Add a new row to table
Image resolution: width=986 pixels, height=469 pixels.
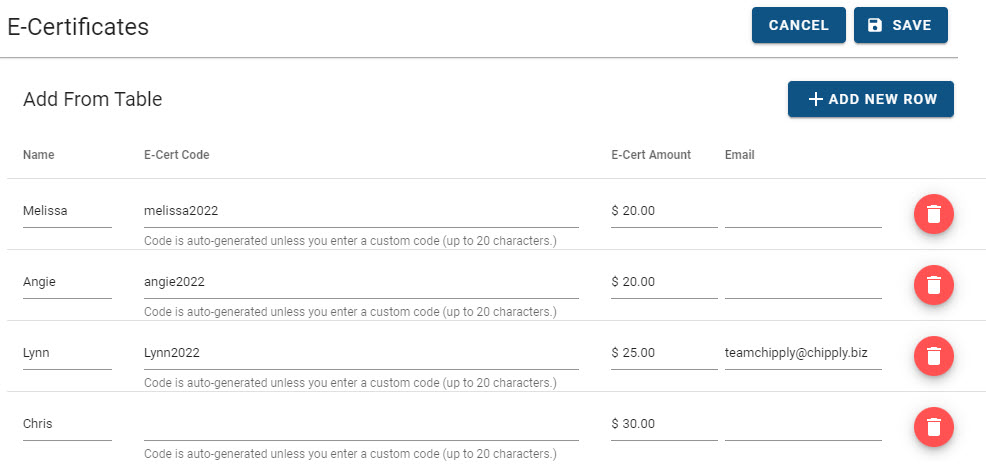(871, 99)
